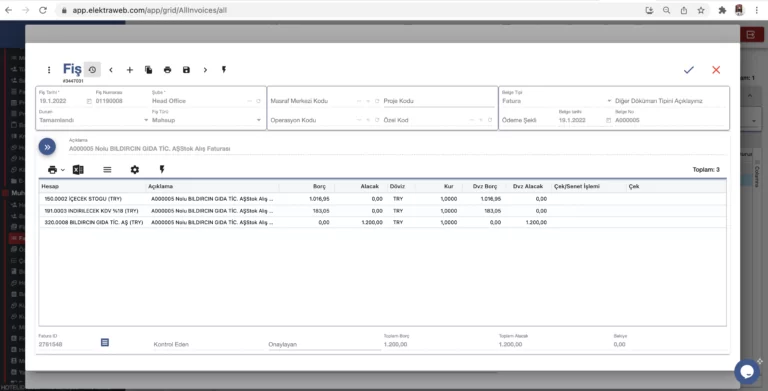Expand the panel with double-arrow round button
Viewport: 768px width, 391px height.
point(47,147)
